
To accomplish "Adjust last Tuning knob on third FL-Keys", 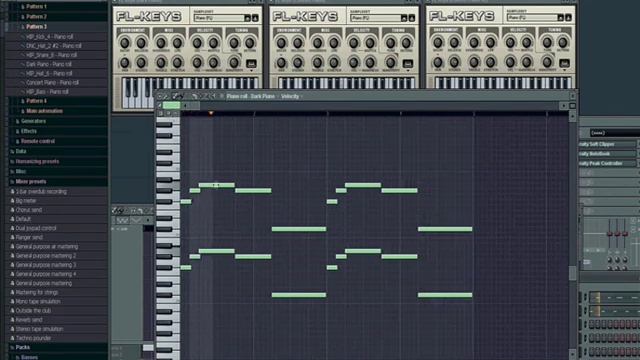I will 563,42.
